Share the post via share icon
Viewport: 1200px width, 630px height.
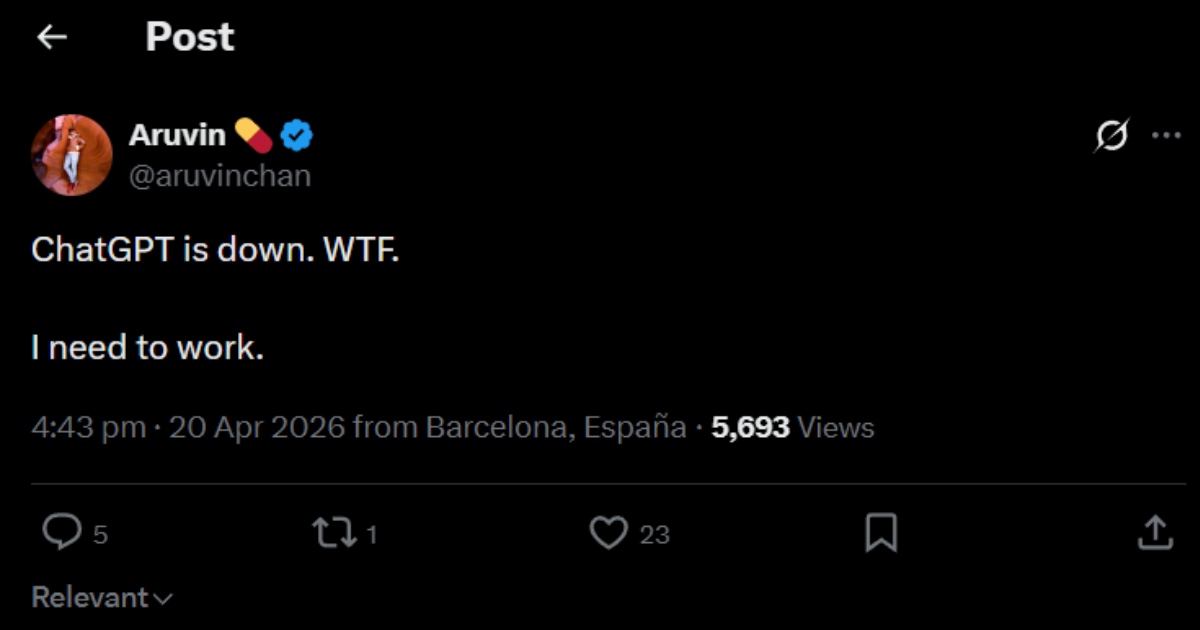(x=1155, y=532)
